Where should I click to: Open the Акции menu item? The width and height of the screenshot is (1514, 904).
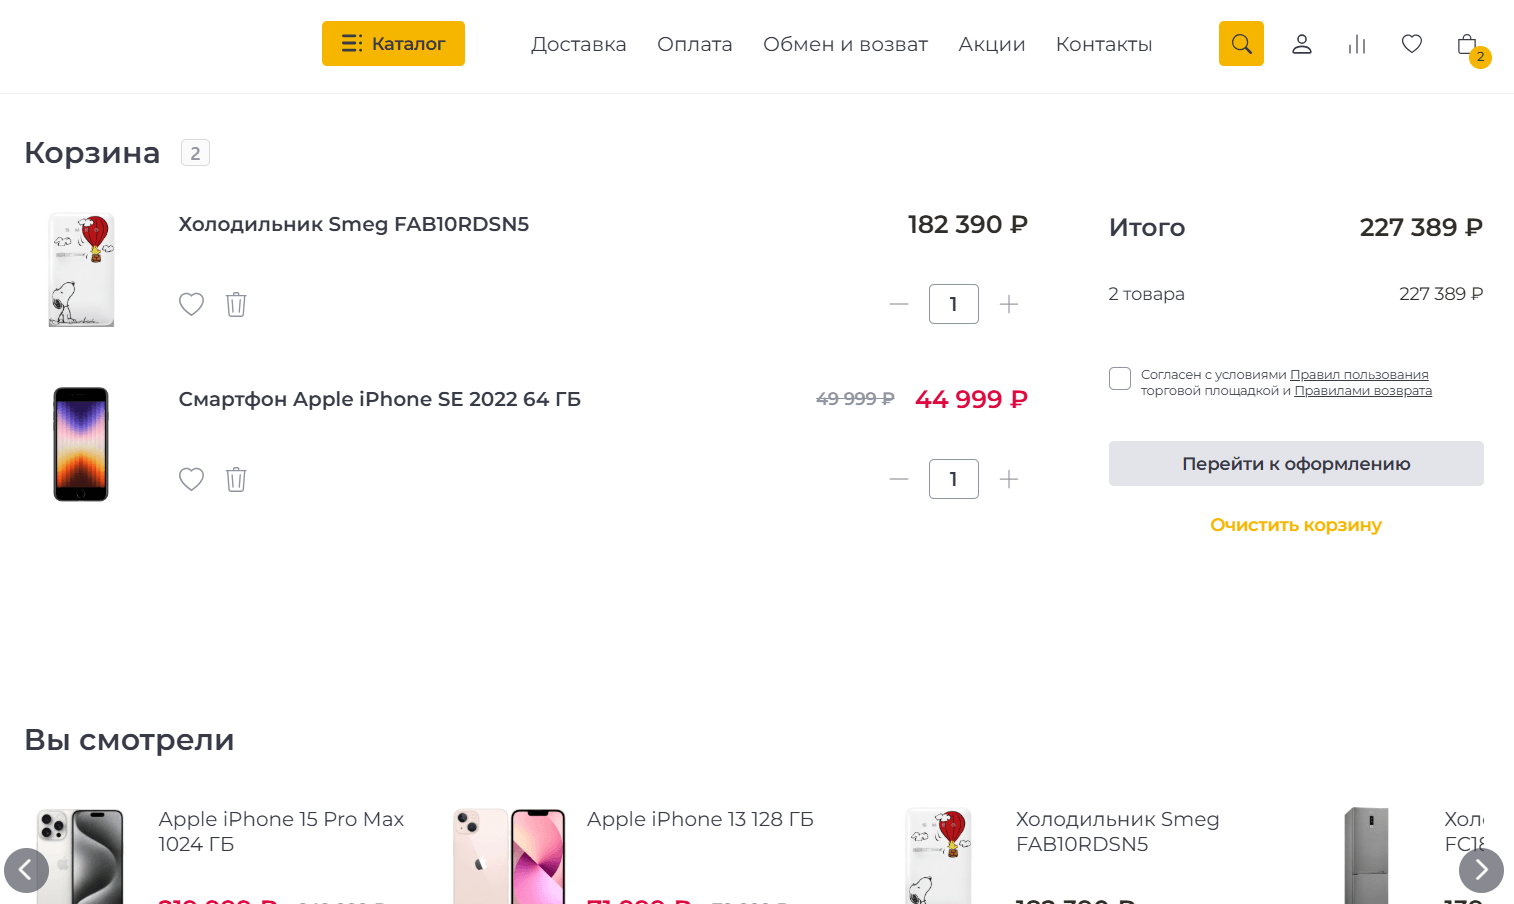(x=991, y=44)
